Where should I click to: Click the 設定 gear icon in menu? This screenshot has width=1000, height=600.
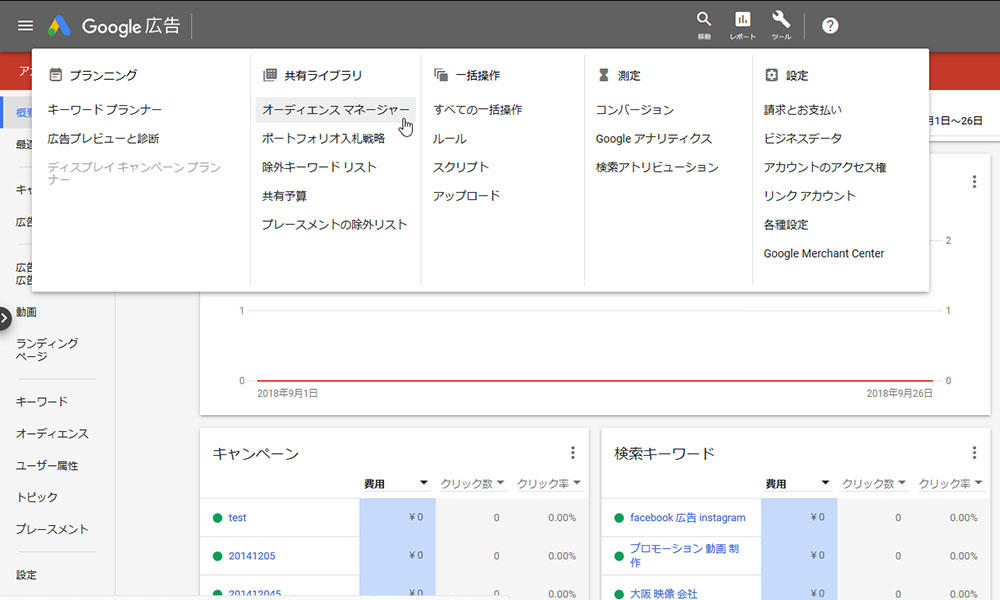click(771, 75)
